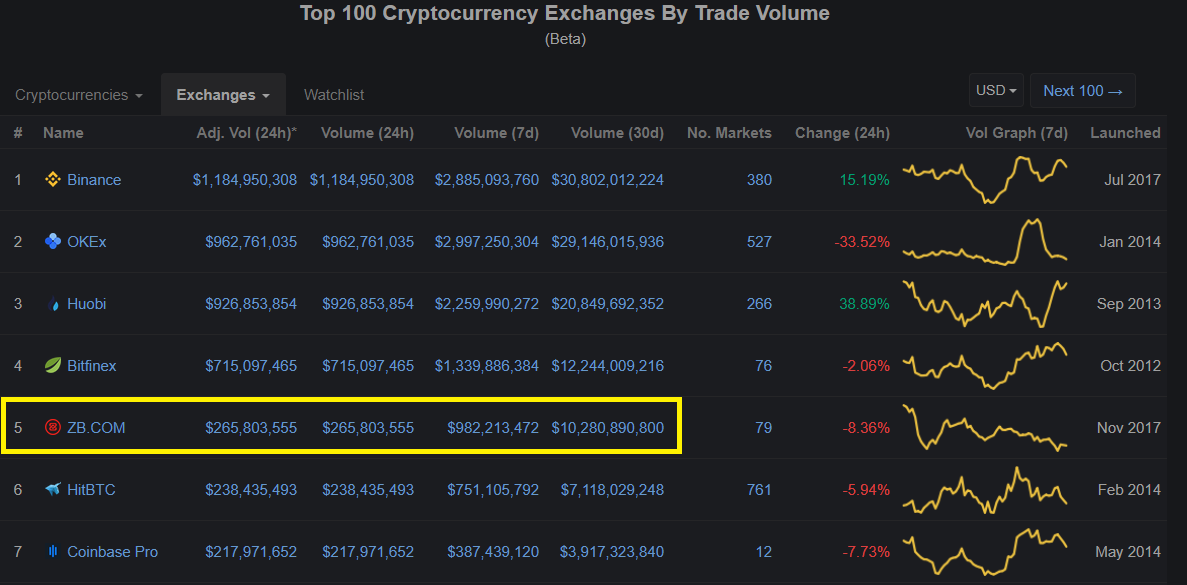Click OKEx 24h change -33.52%
The width and height of the screenshot is (1187, 585).
click(x=862, y=242)
